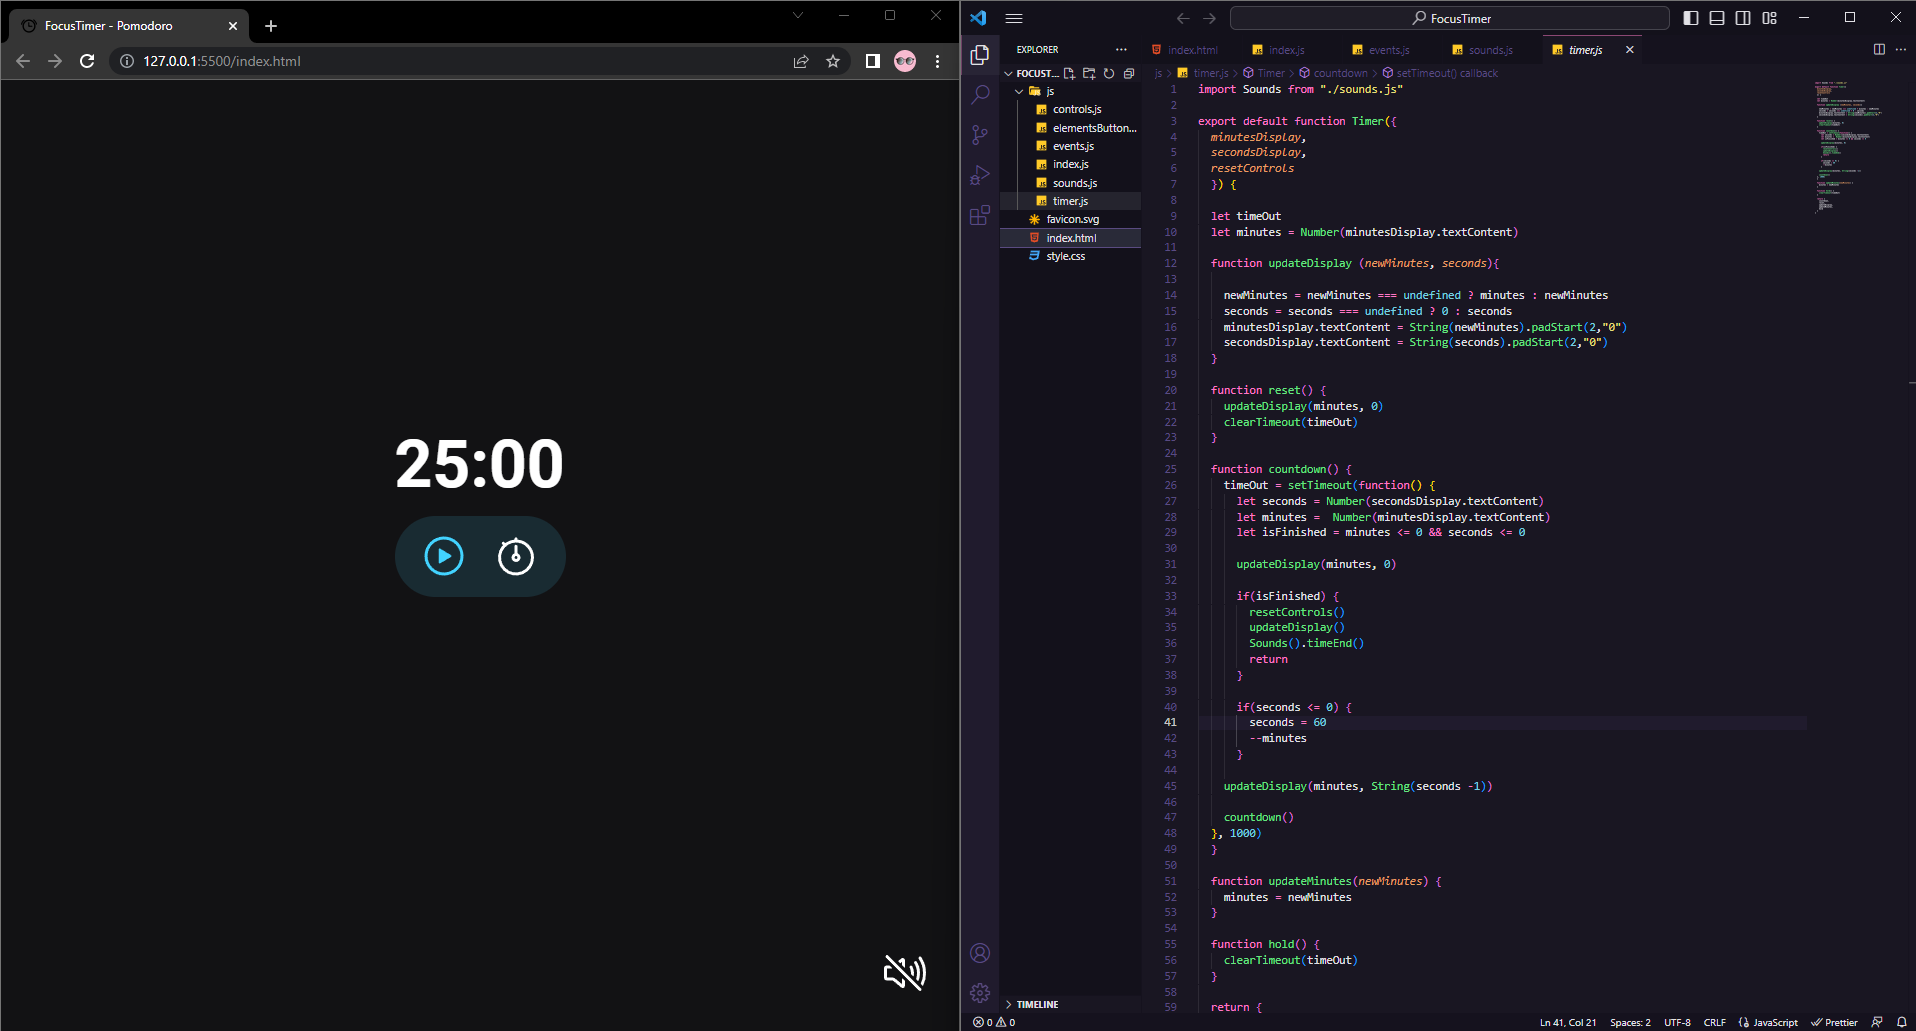This screenshot has height=1031, width=1916.
Task: Navigate back in VS Code editor
Action: 1183,18
